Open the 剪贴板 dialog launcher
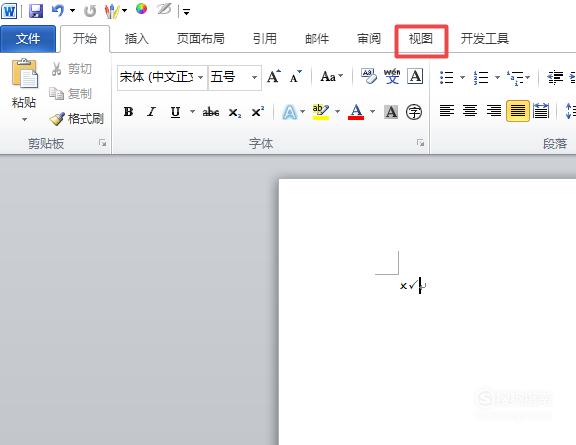 click(x=102, y=143)
